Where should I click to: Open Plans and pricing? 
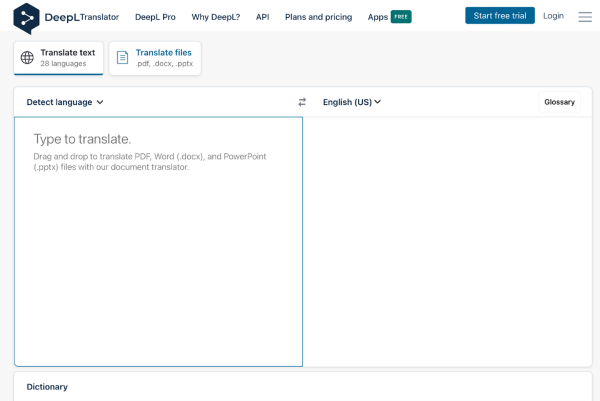[x=318, y=17]
